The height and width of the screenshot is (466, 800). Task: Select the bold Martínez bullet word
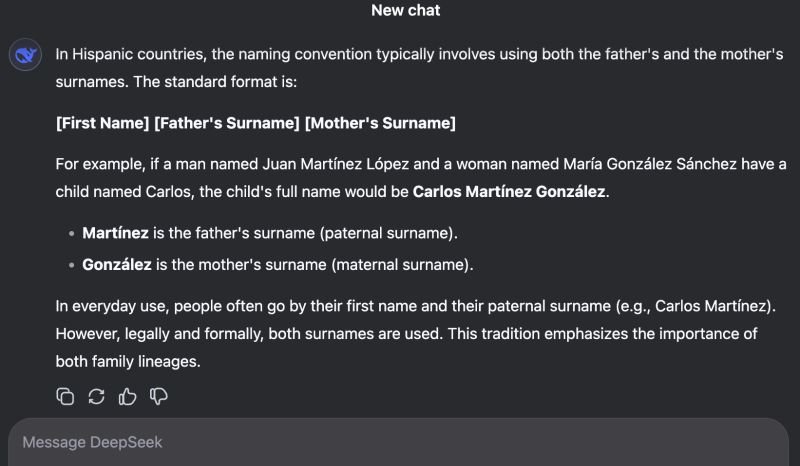[x=115, y=233]
